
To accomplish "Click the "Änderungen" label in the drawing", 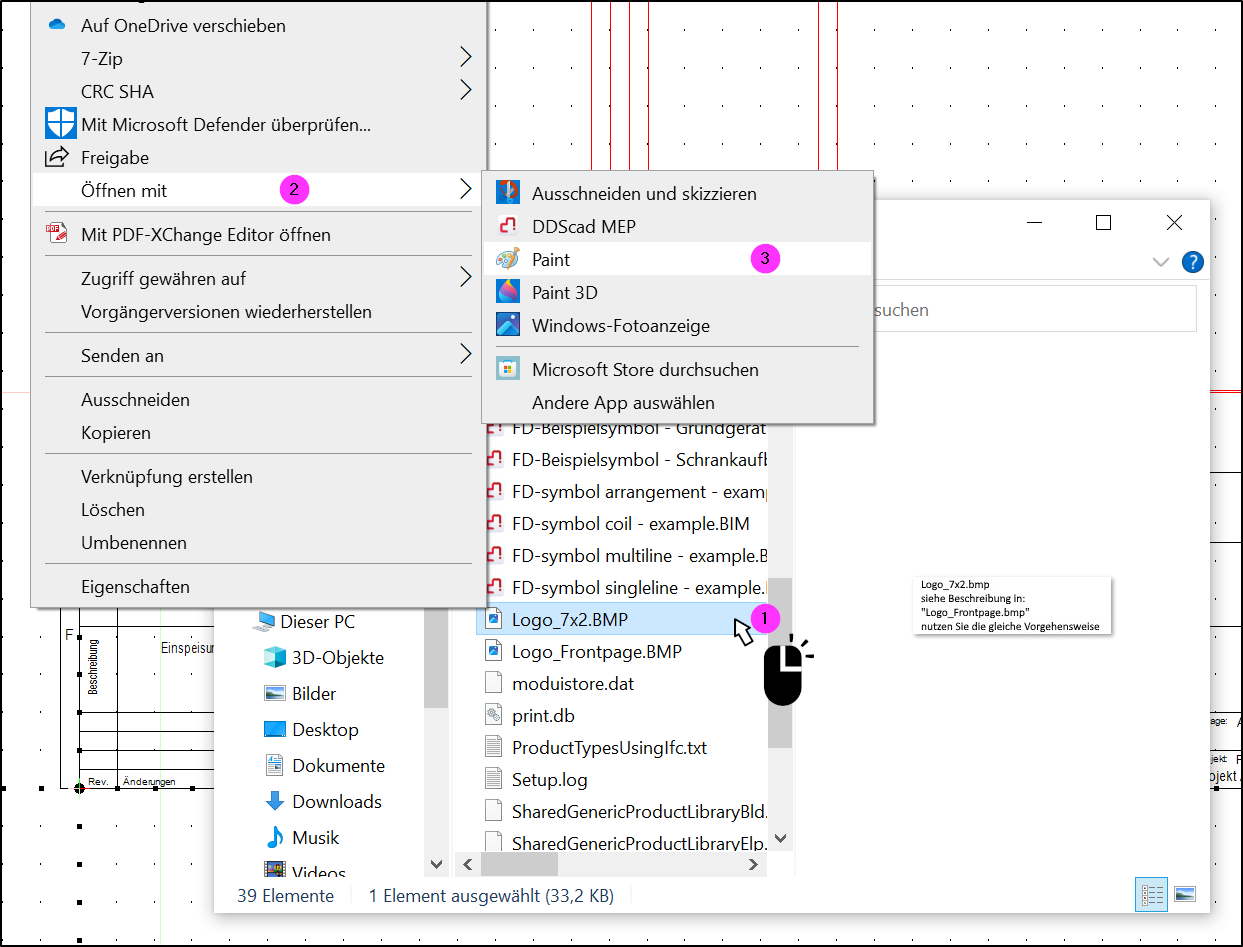I will (149, 781).
